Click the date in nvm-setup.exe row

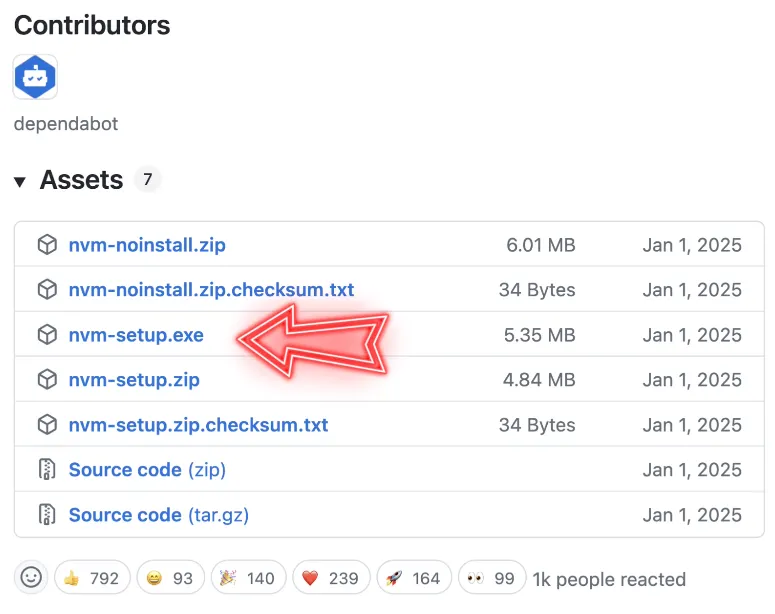click(x=692, y=335)
